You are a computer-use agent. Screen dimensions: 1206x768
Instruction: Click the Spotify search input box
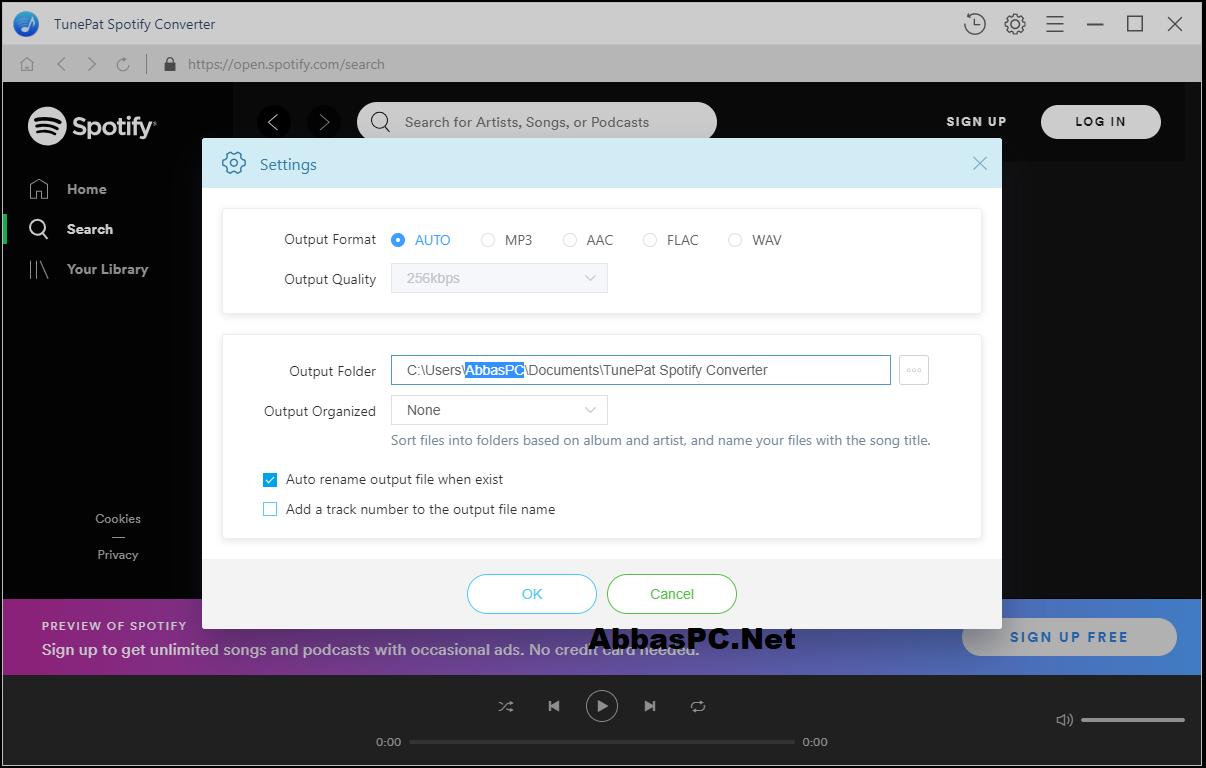click(537, 122)
